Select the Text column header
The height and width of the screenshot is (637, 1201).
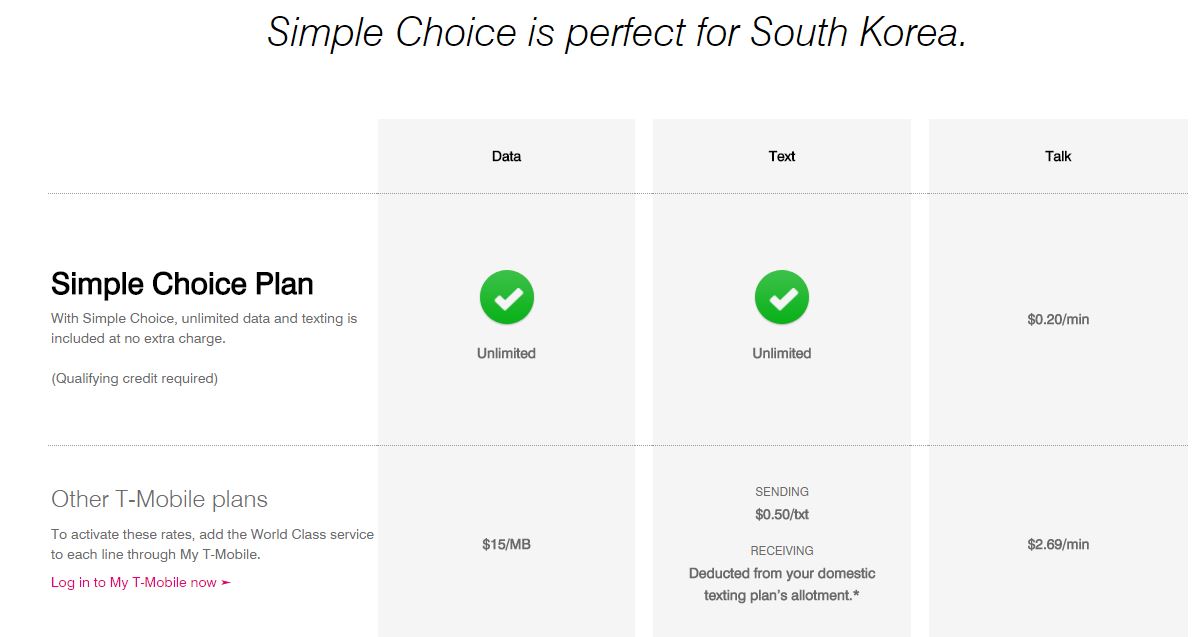(x=782, y=156)
